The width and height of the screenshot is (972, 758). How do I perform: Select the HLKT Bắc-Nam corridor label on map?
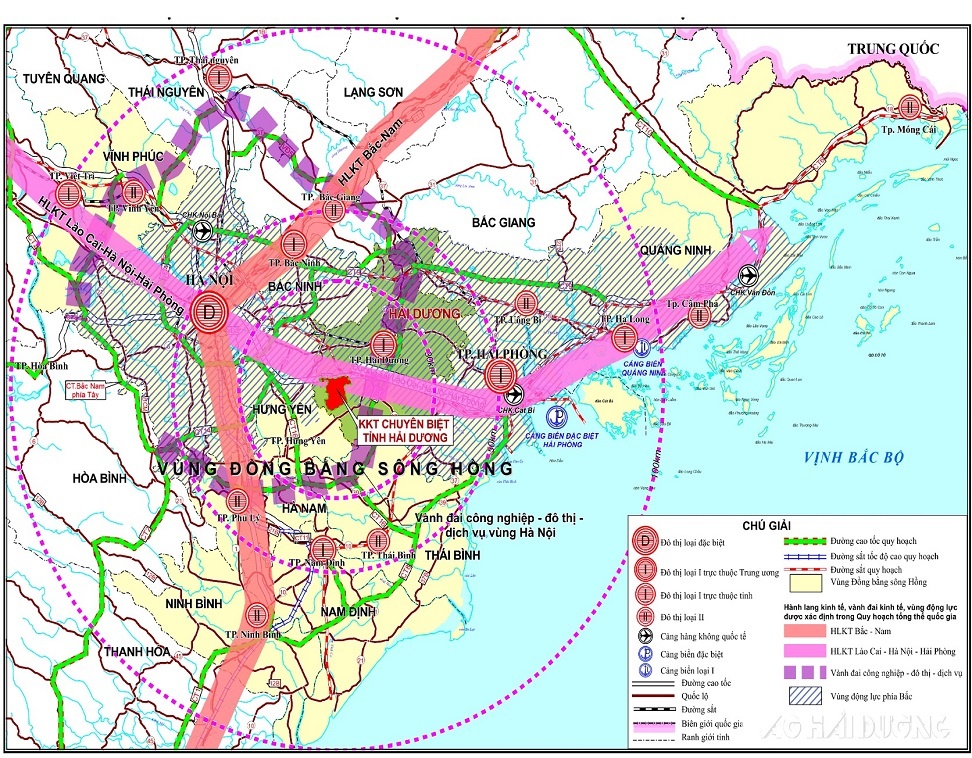(371, 152)
